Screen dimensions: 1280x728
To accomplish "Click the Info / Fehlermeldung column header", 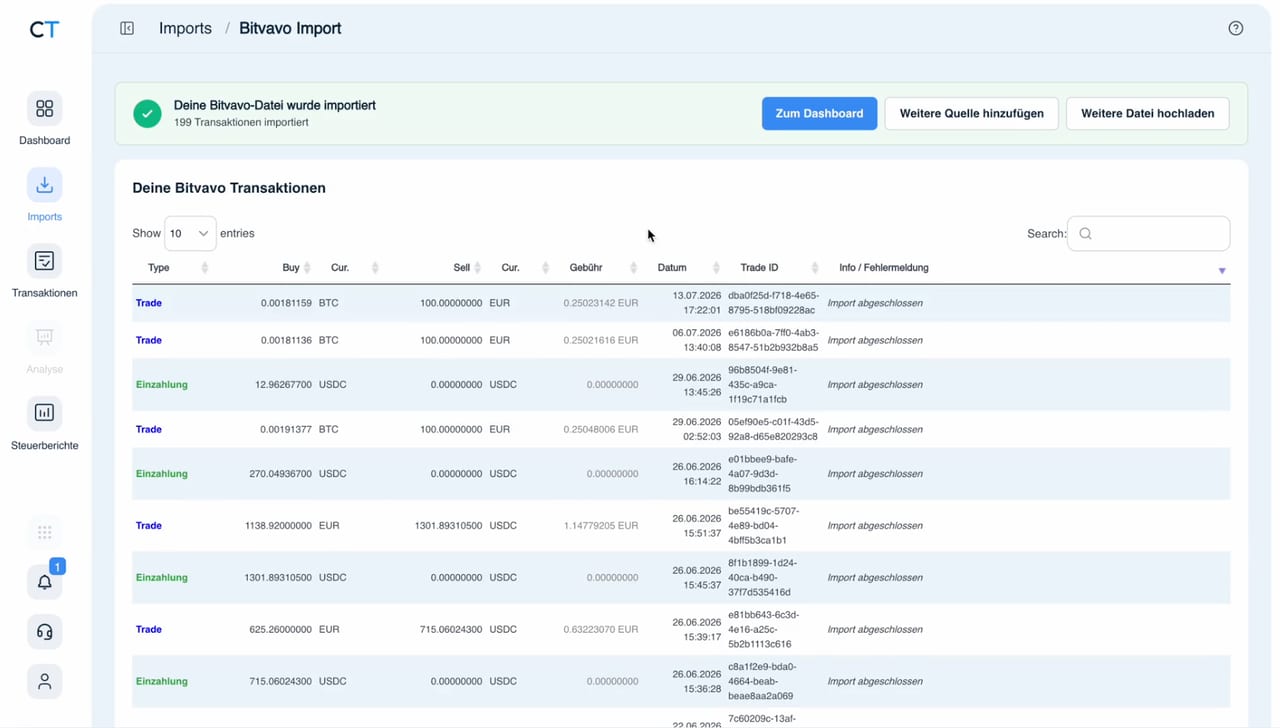I will pyautogui.click(x=884, y=268).
